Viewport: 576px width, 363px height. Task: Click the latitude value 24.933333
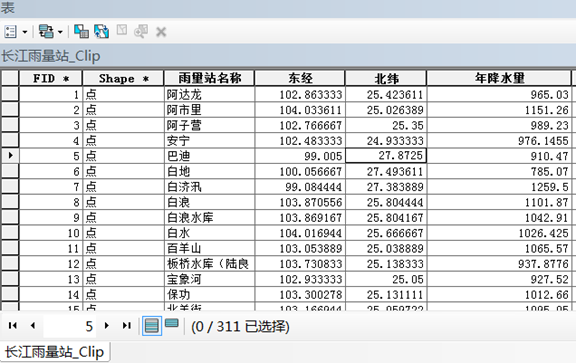click(x=395, y=141)
